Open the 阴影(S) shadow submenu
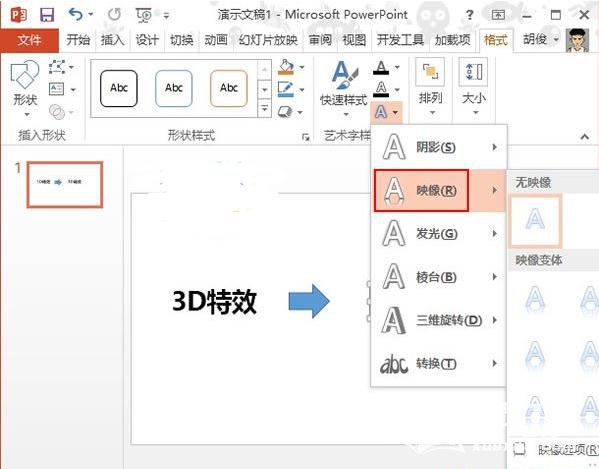The height and width of the screenshot is (469, 599). pyautogui.click(x=439, y=147)
